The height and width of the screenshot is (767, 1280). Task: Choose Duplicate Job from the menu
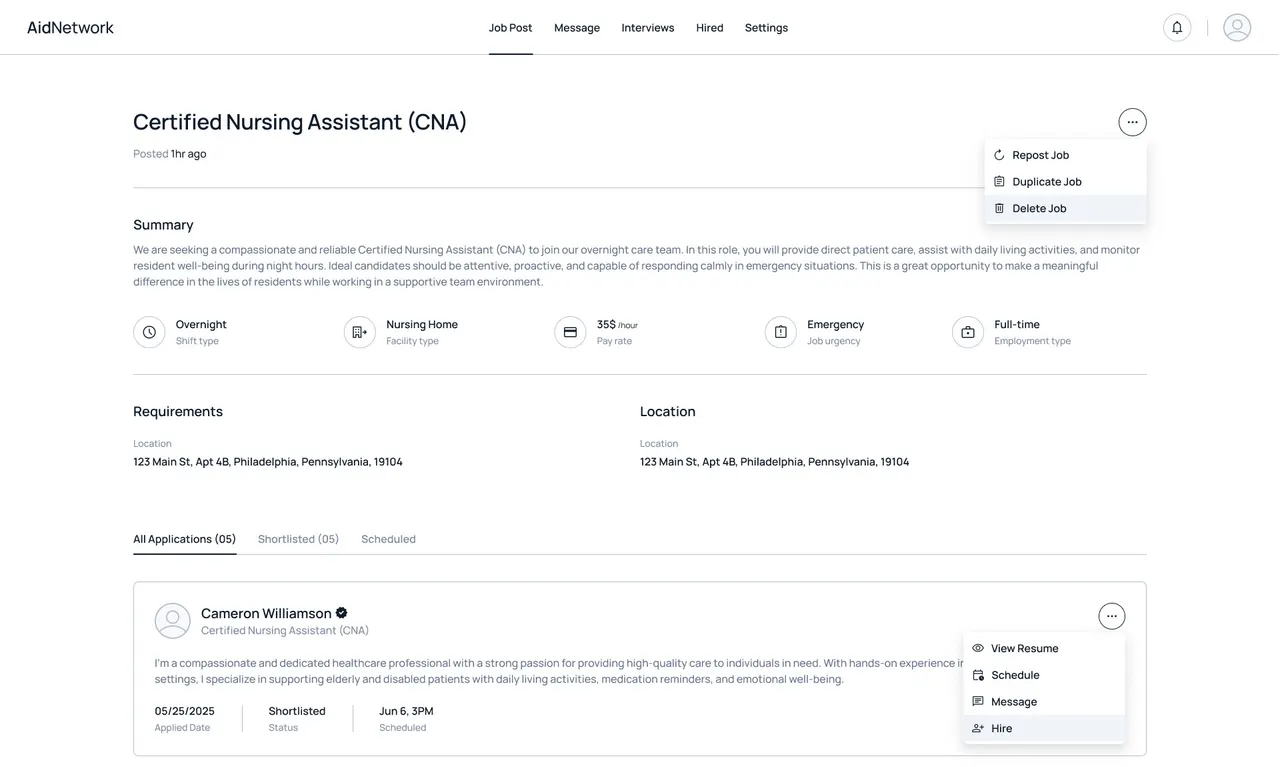click(x=1065, y=181)
